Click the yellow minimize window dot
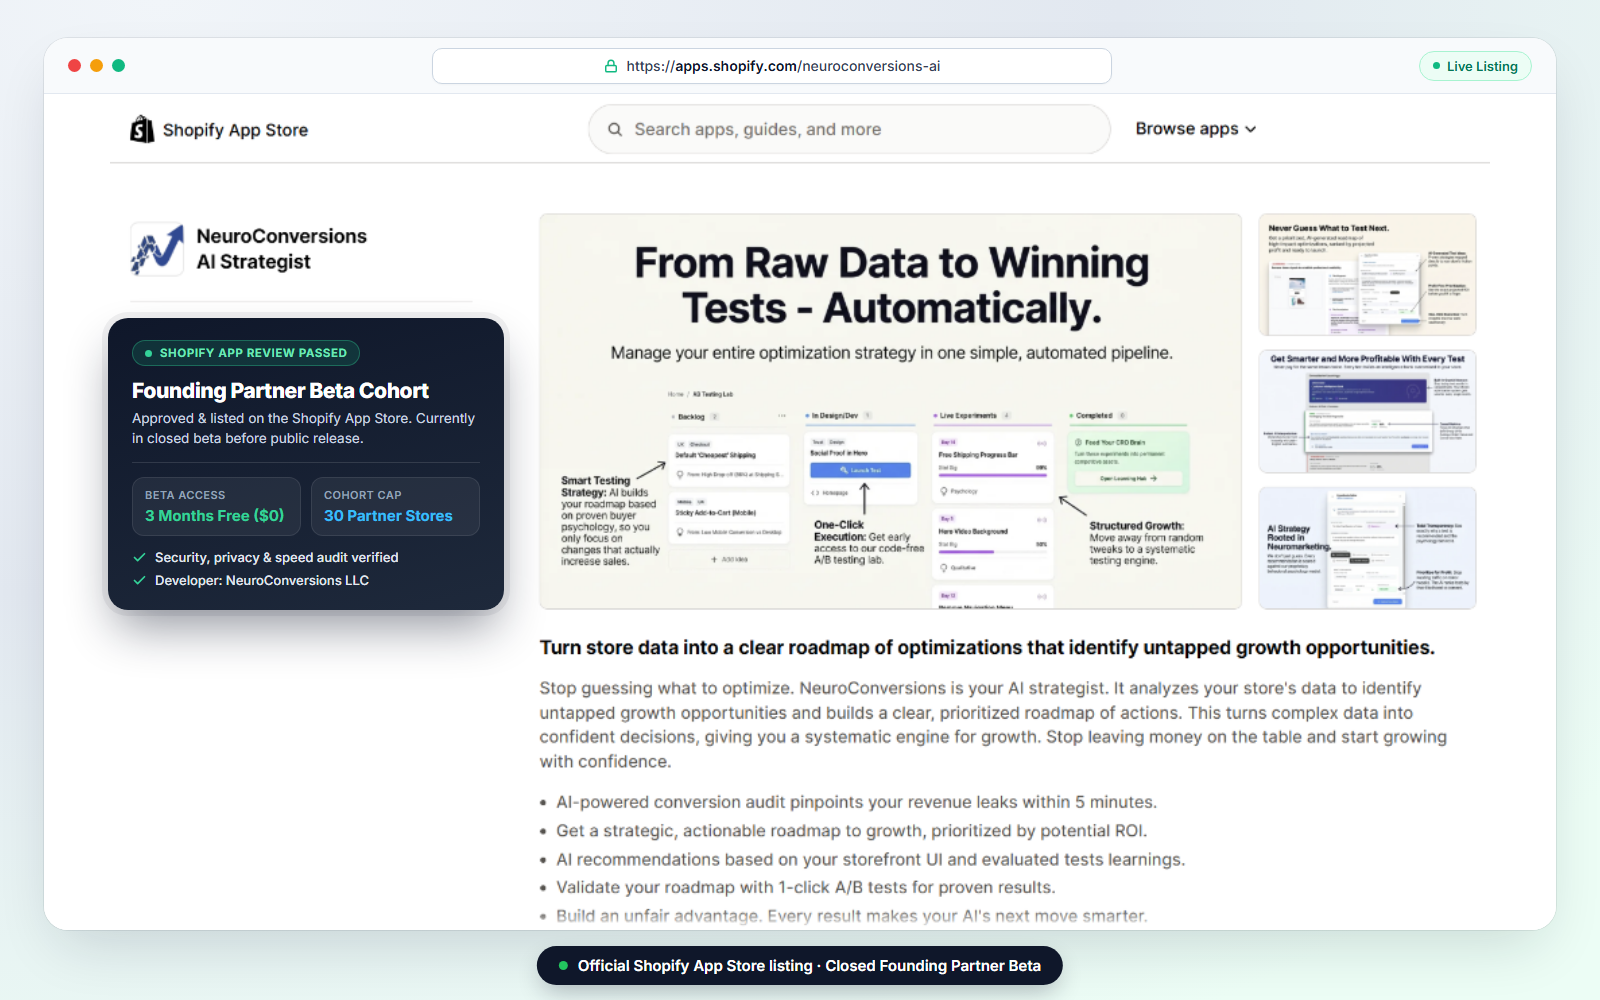The width and height of the screenshot is (1600, 1000). (96, 65)
